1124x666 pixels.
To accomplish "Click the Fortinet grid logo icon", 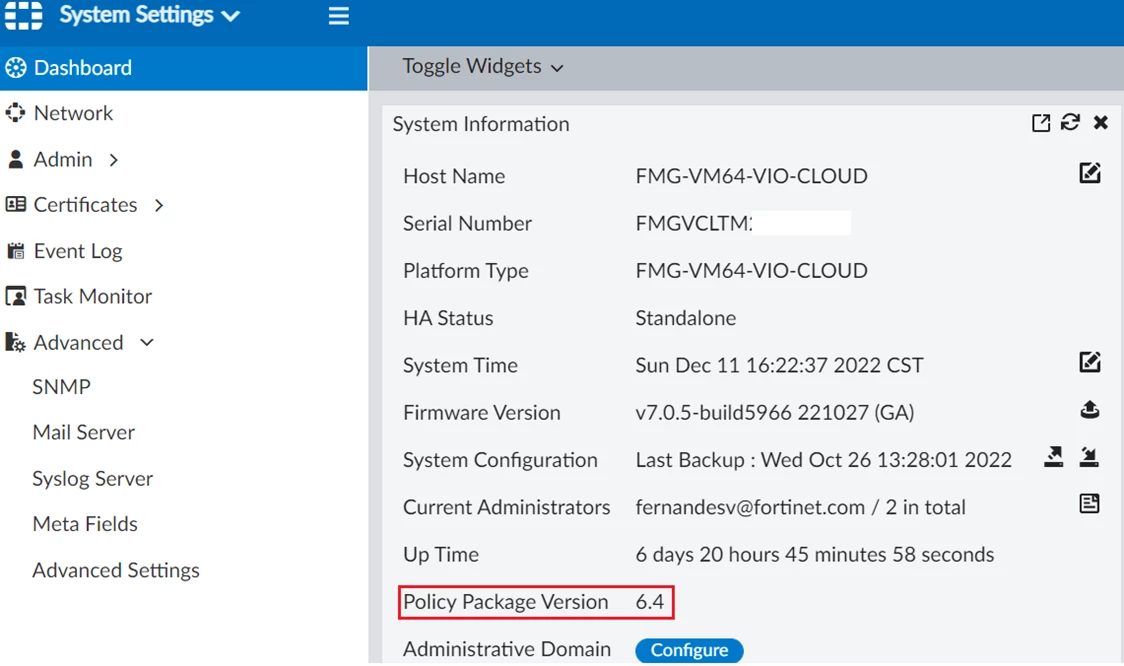I will click(23, 15).
